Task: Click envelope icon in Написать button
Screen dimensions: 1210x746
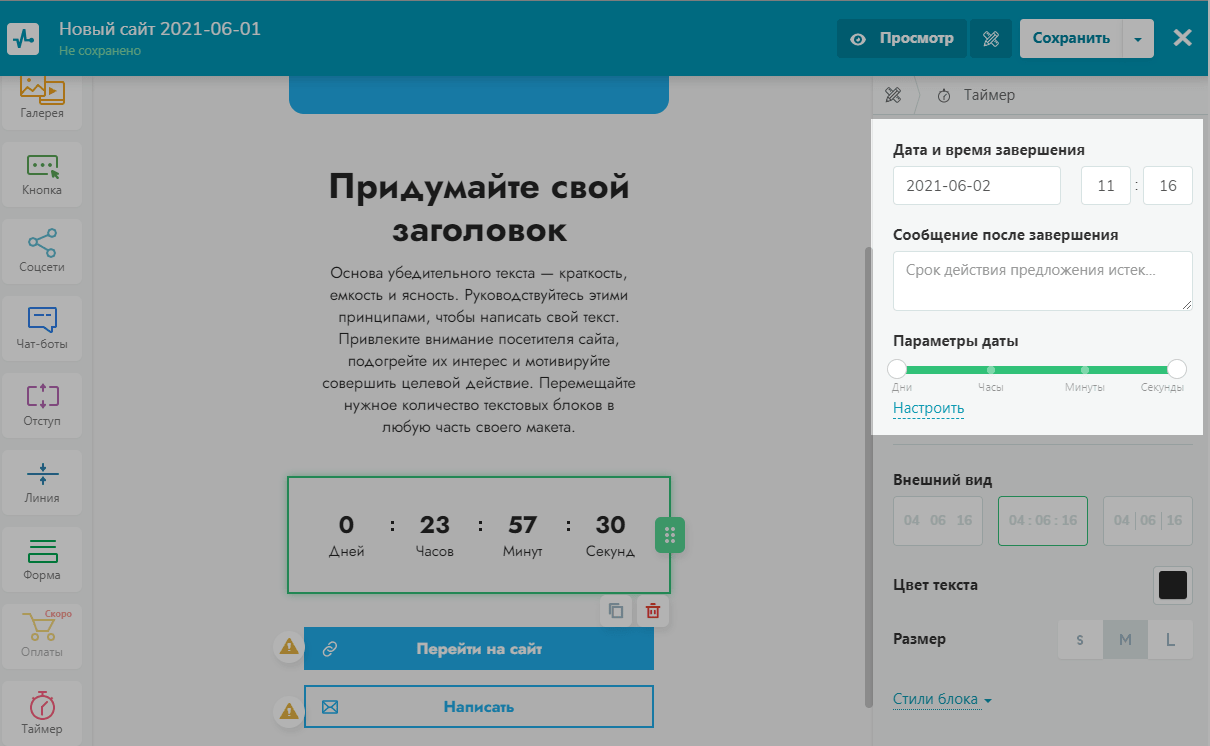Action: click(x=330, y=707)
